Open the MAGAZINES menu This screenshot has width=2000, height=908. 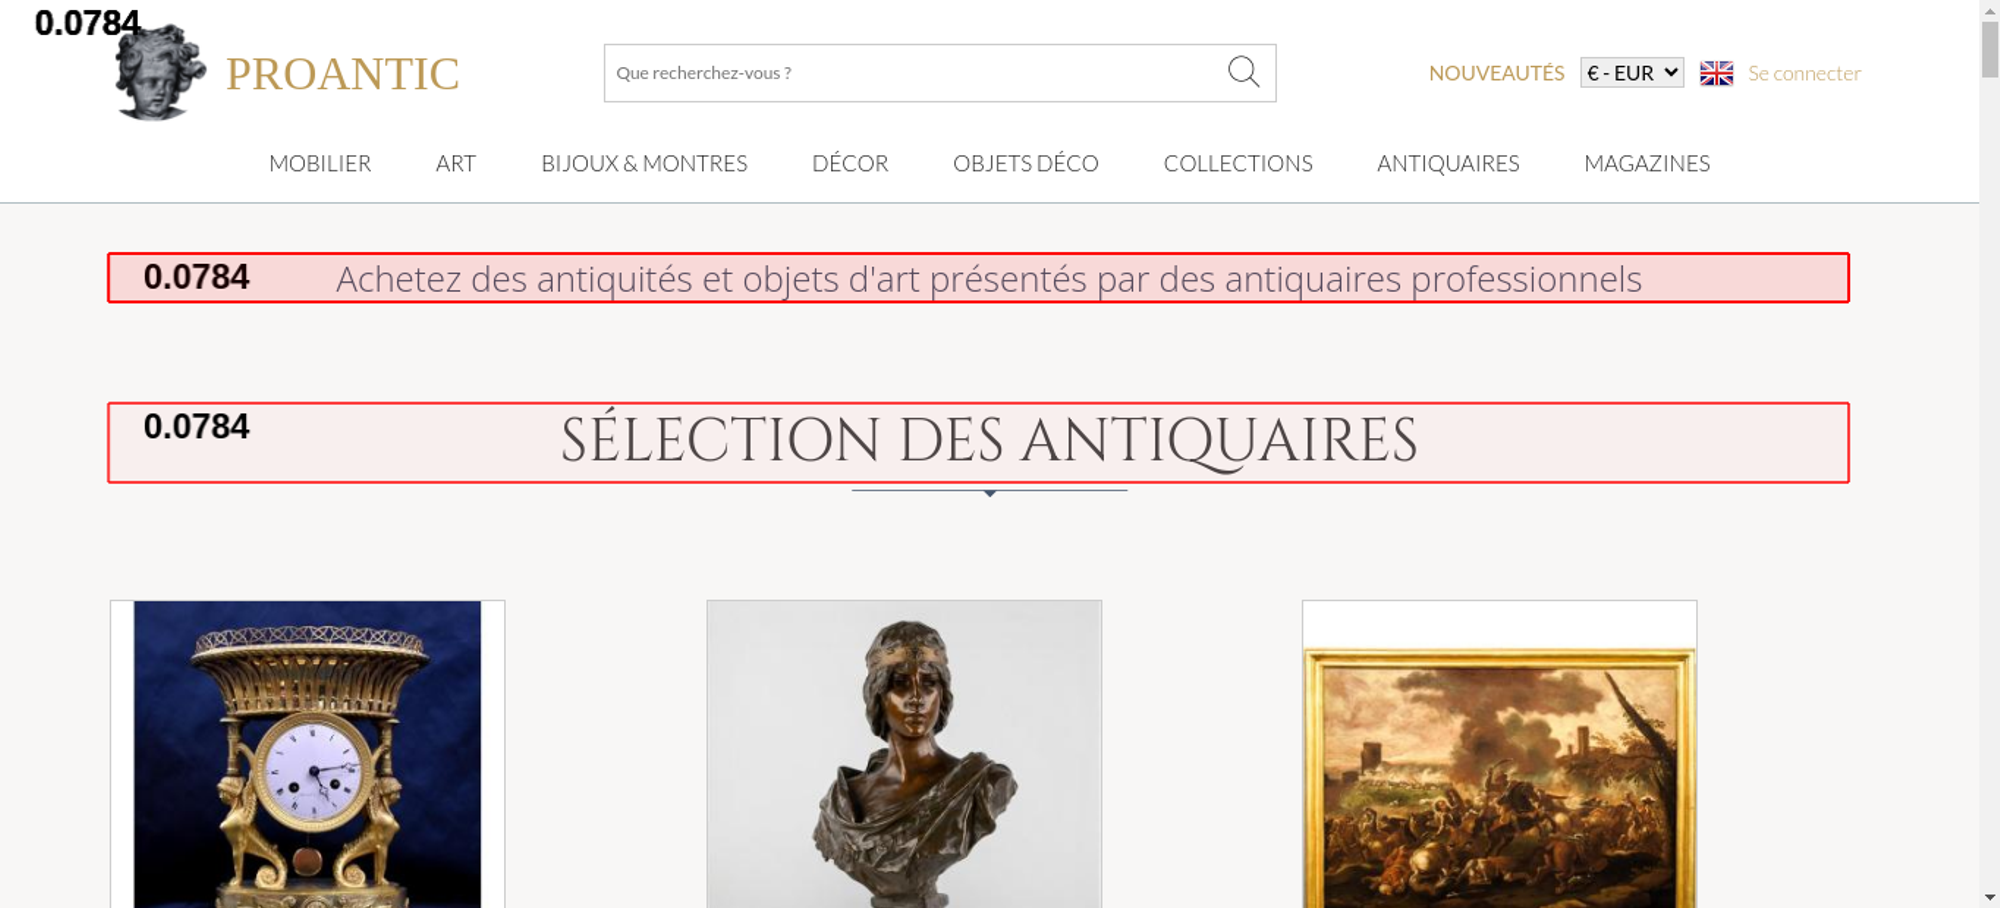tap(1647, 163)
